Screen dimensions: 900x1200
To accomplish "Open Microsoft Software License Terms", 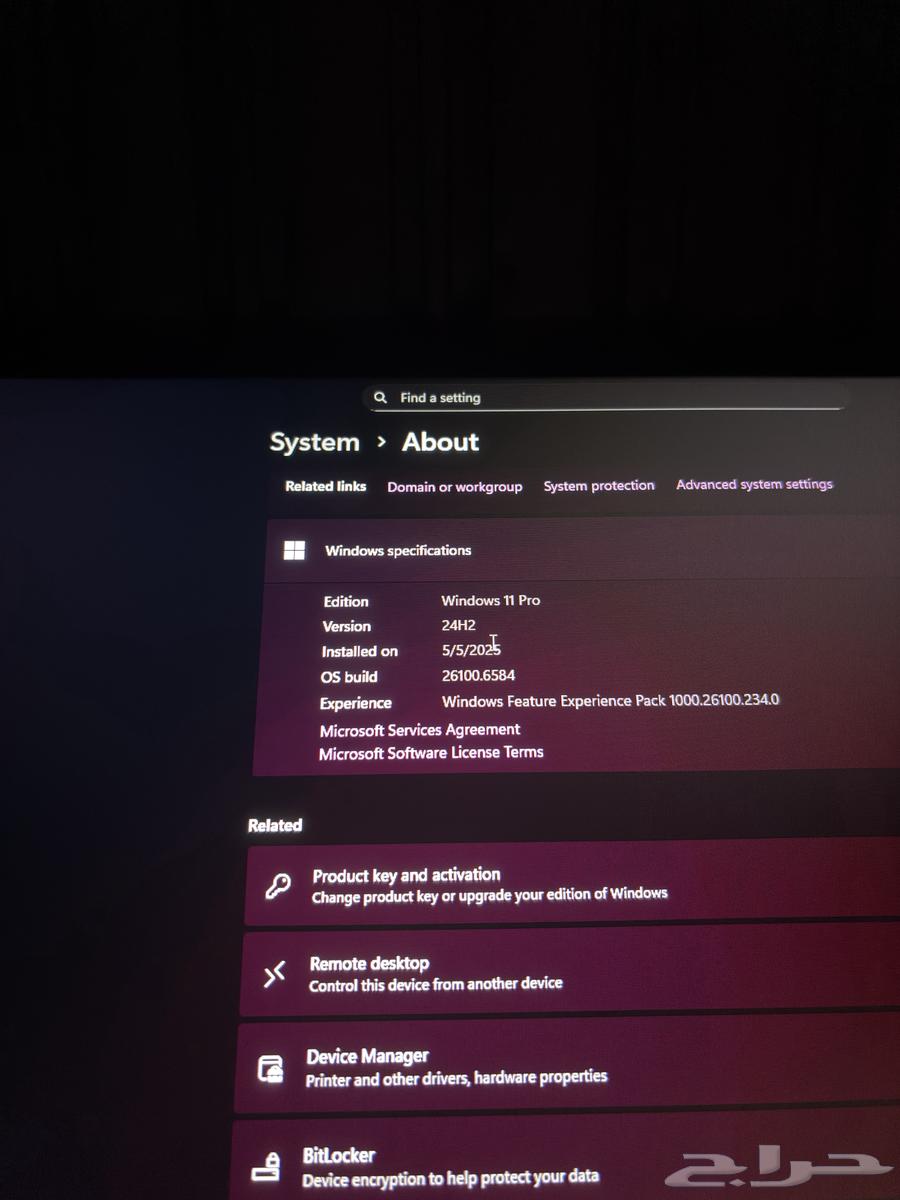I will (431, 752).
